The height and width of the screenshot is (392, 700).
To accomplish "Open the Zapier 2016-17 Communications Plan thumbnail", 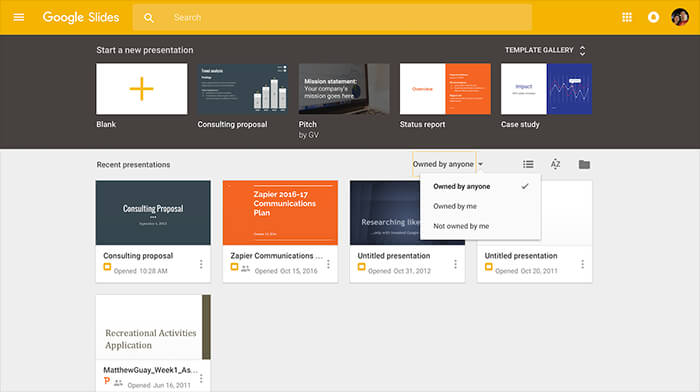I will click(x=280, y=213).
